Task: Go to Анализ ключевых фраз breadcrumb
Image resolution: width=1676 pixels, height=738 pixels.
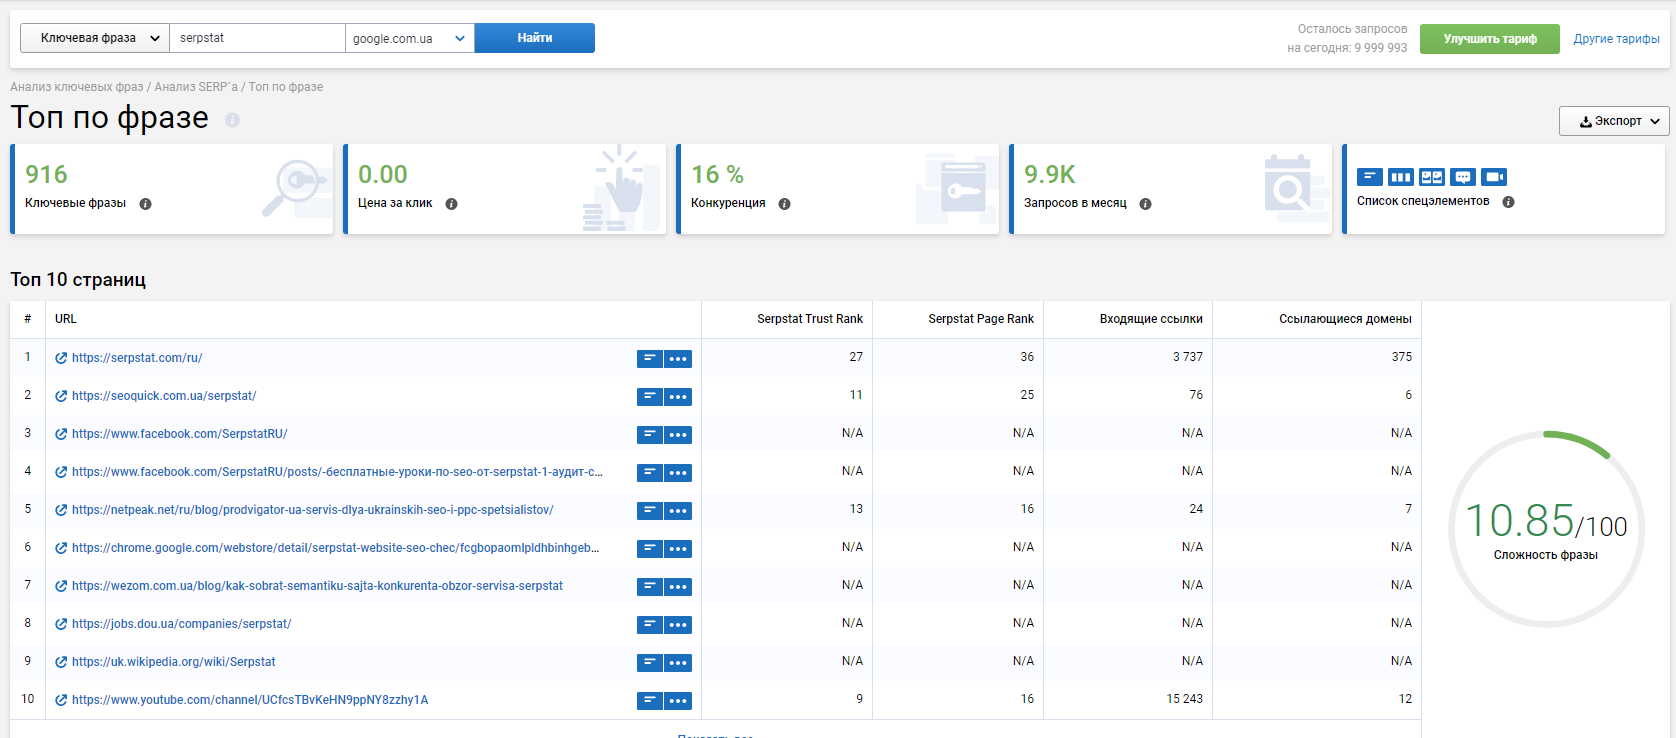Action: (x=77, y=87)
